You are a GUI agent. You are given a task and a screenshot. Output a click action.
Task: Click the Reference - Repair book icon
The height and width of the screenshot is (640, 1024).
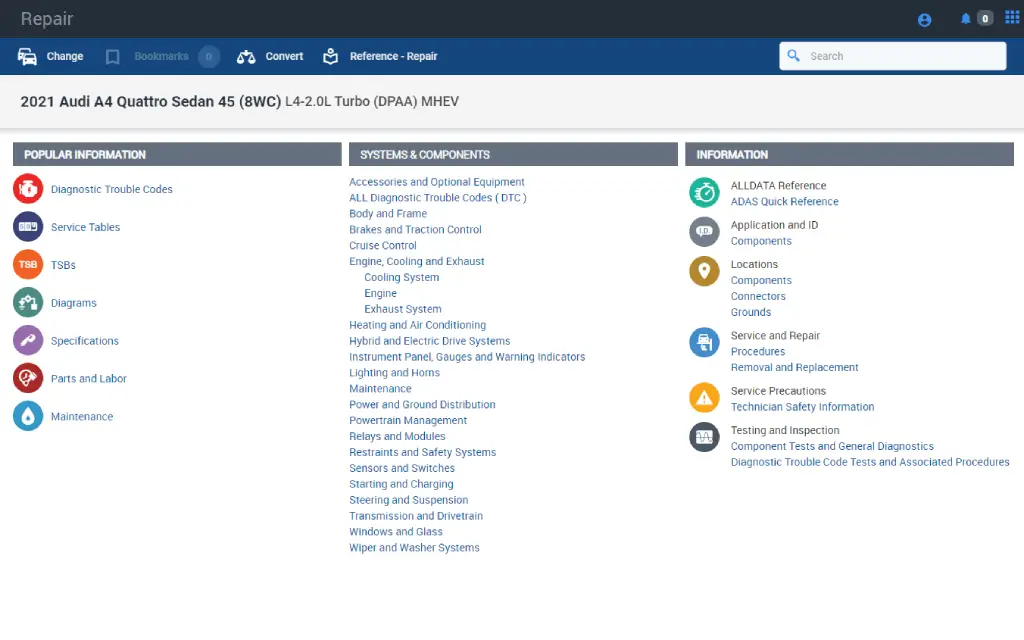330,57
